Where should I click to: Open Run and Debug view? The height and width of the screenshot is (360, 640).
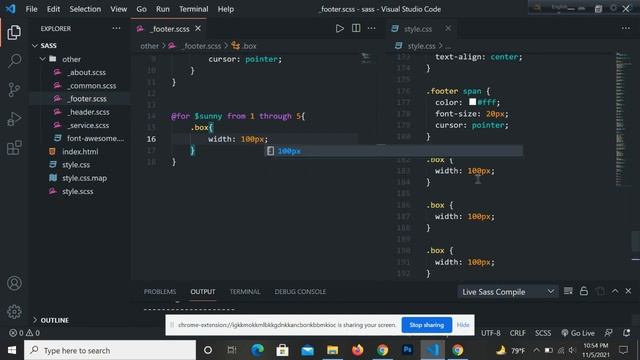(x=14, y=119)
